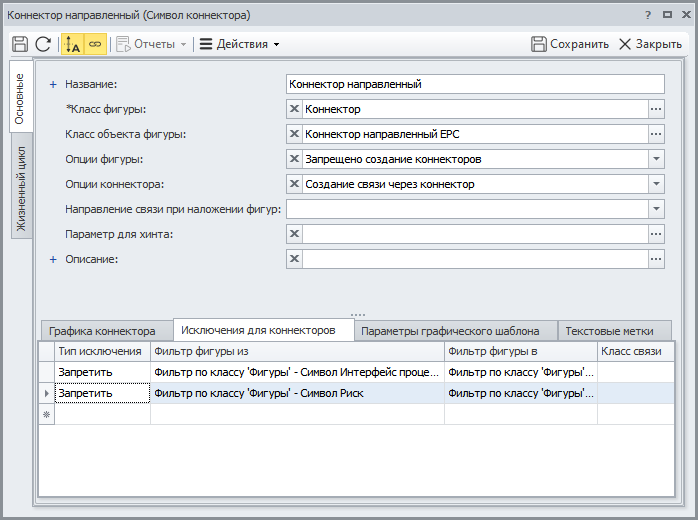Click the Название text input field
The image size is (698, 520).
click(x=475, y=84)
